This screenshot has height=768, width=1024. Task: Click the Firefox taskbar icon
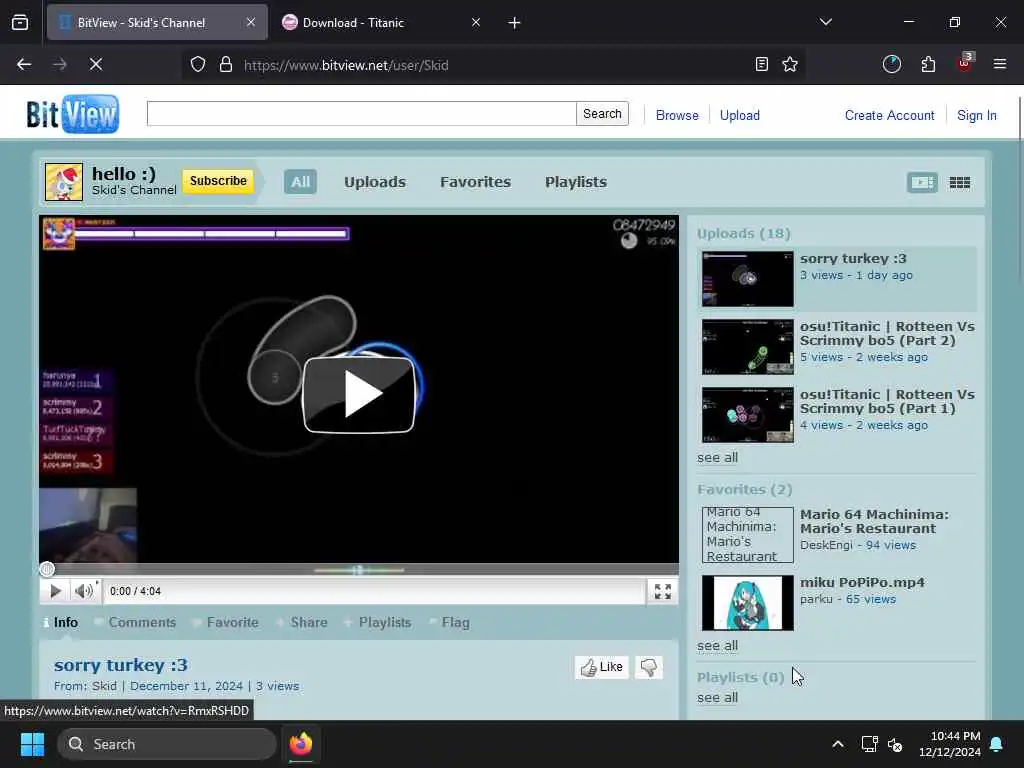301,744
